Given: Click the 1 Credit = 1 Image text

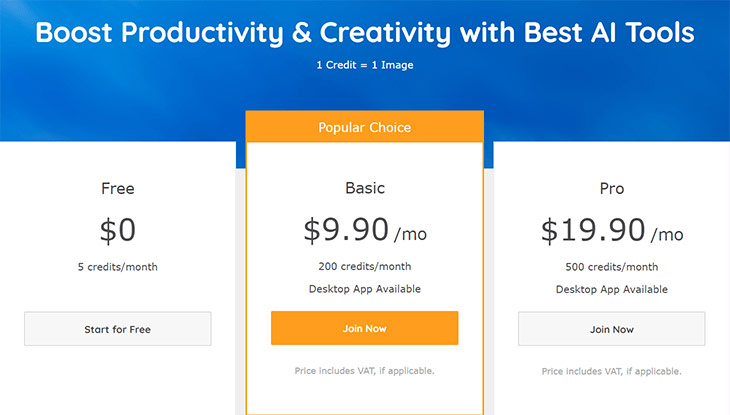Looking at the screenshot, I should tap(365, 65).
